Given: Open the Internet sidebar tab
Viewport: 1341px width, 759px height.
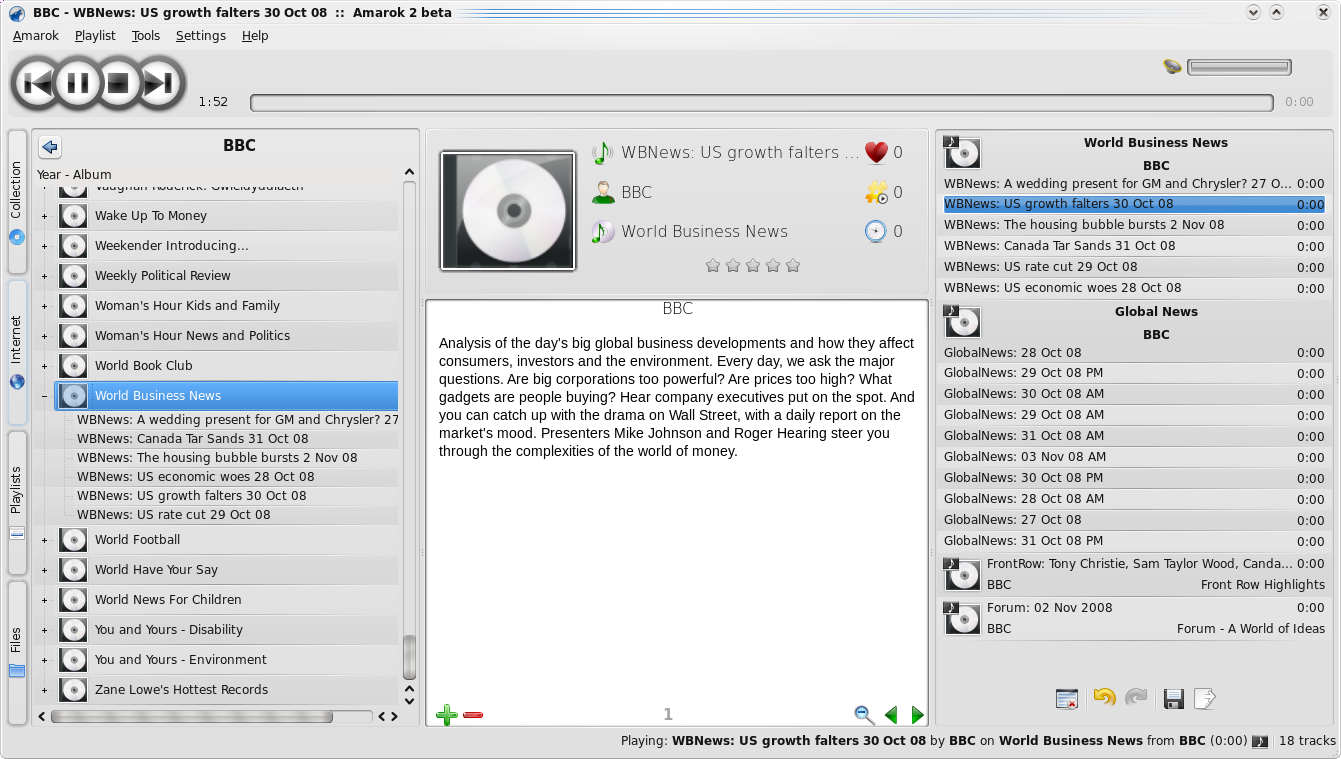Looking at the screenshot, I should coord(17,352).
